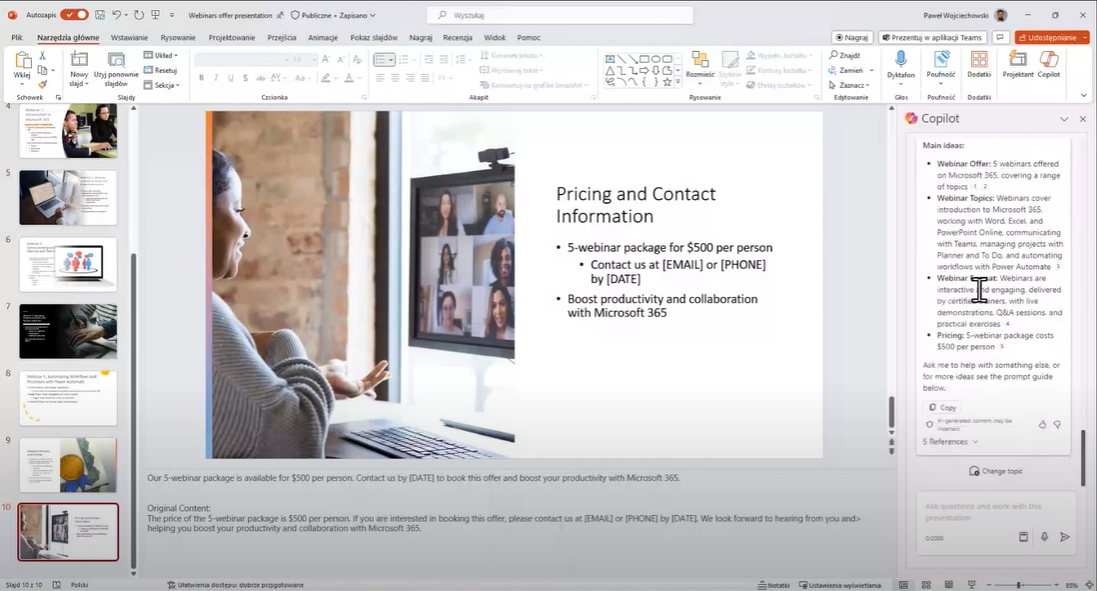The height and width of the screenshot is (591, 1097).
Task: Select the font color A swatch
Action: pos(348,78)
